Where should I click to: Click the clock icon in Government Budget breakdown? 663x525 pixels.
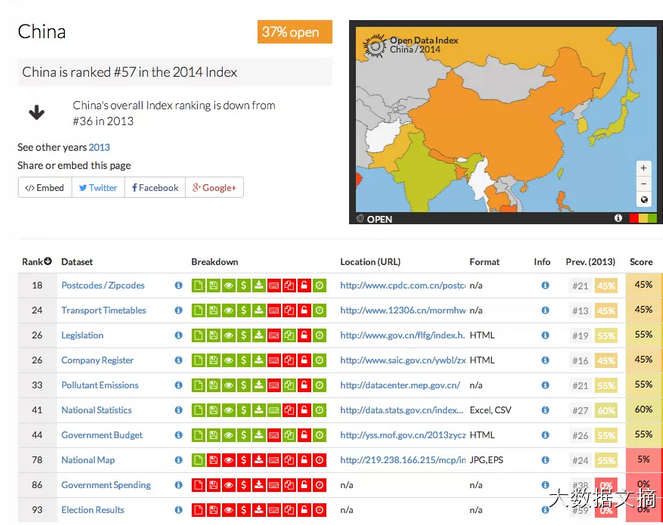[319, 435]
